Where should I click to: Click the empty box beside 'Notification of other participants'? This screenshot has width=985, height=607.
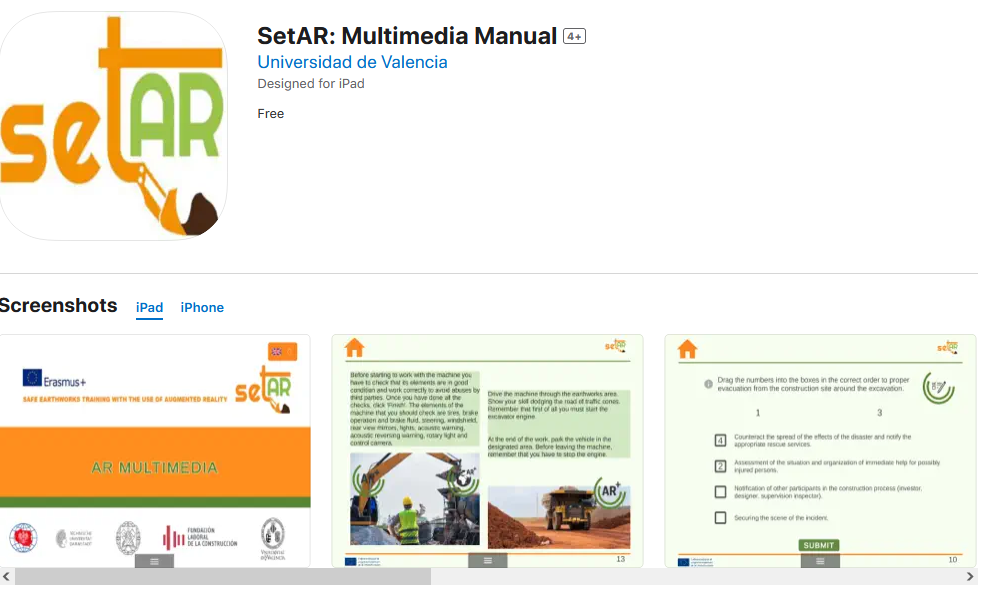[721, 491]
